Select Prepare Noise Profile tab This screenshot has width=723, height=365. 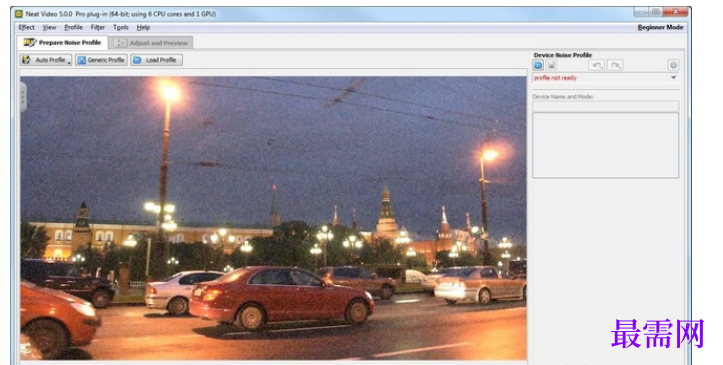point(63,42)
